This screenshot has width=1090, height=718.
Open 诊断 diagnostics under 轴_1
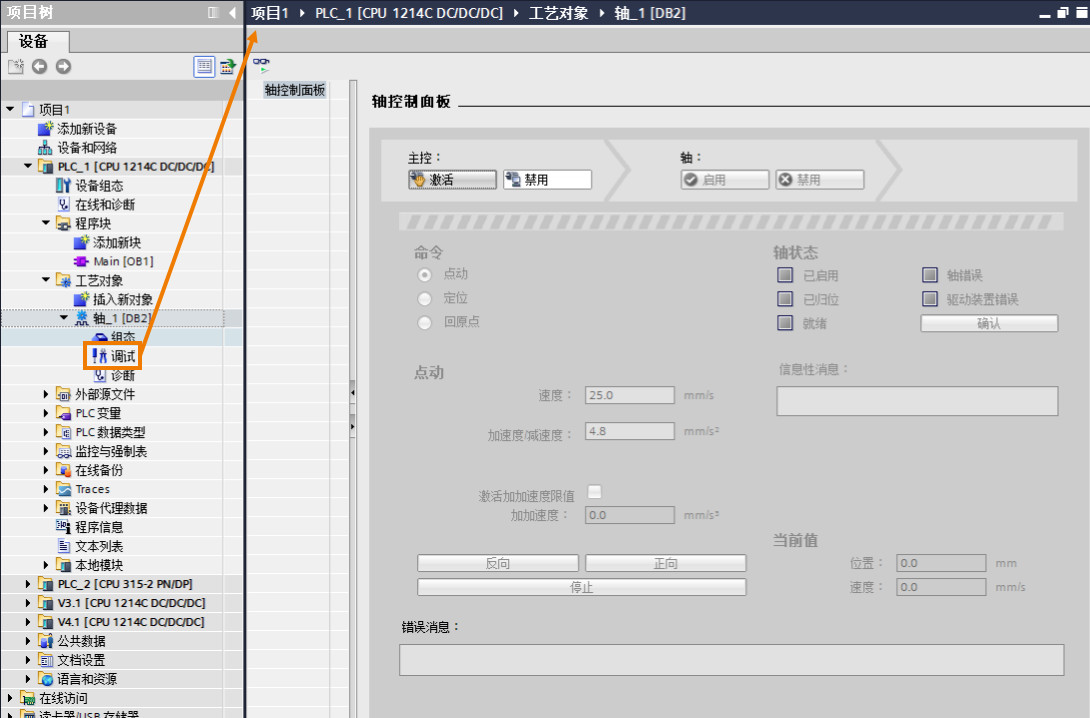tap(114, 375)
